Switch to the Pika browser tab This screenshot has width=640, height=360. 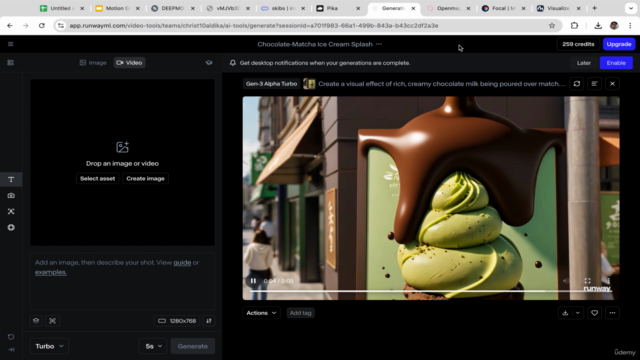coord(338,8)
